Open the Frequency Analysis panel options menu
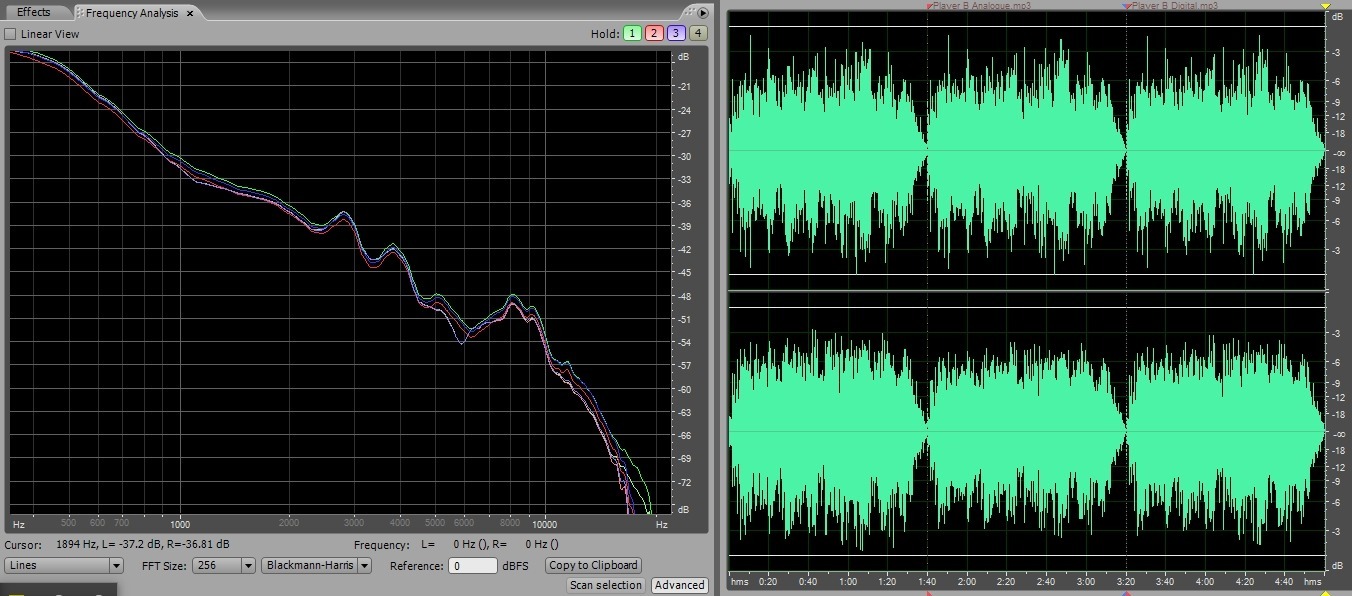This screenshot has height=596, width=1352. [703, 13]
